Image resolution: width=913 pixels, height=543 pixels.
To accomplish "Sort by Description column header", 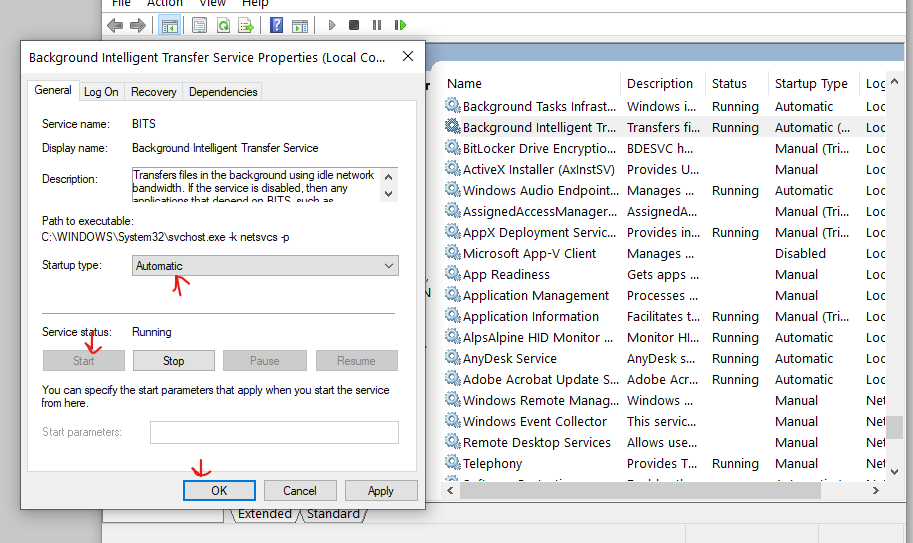I will coord(663,84).
